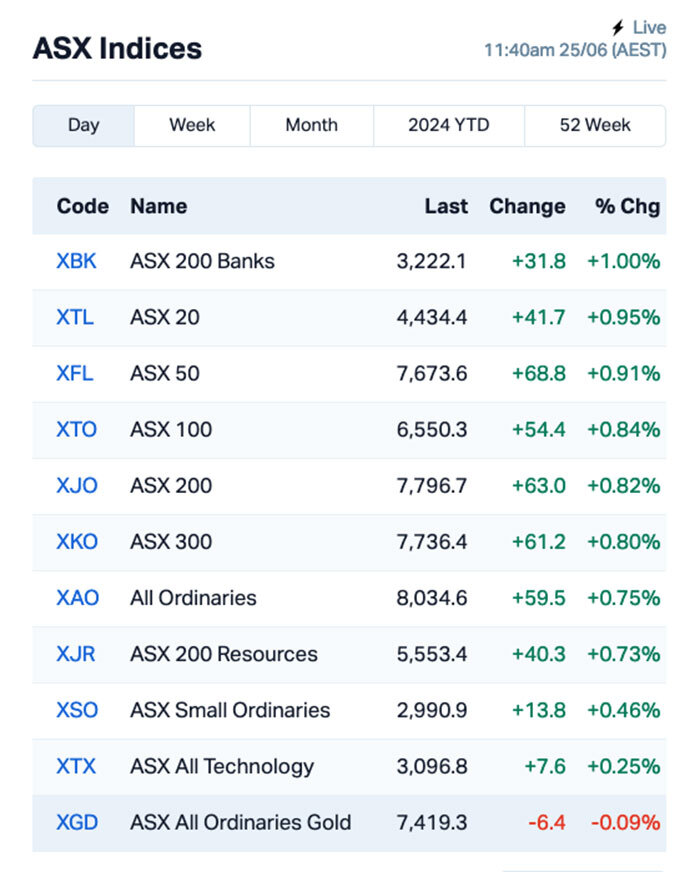
Task: Click the ASX 200 name in XJO row
Action: tap(171, 486)
